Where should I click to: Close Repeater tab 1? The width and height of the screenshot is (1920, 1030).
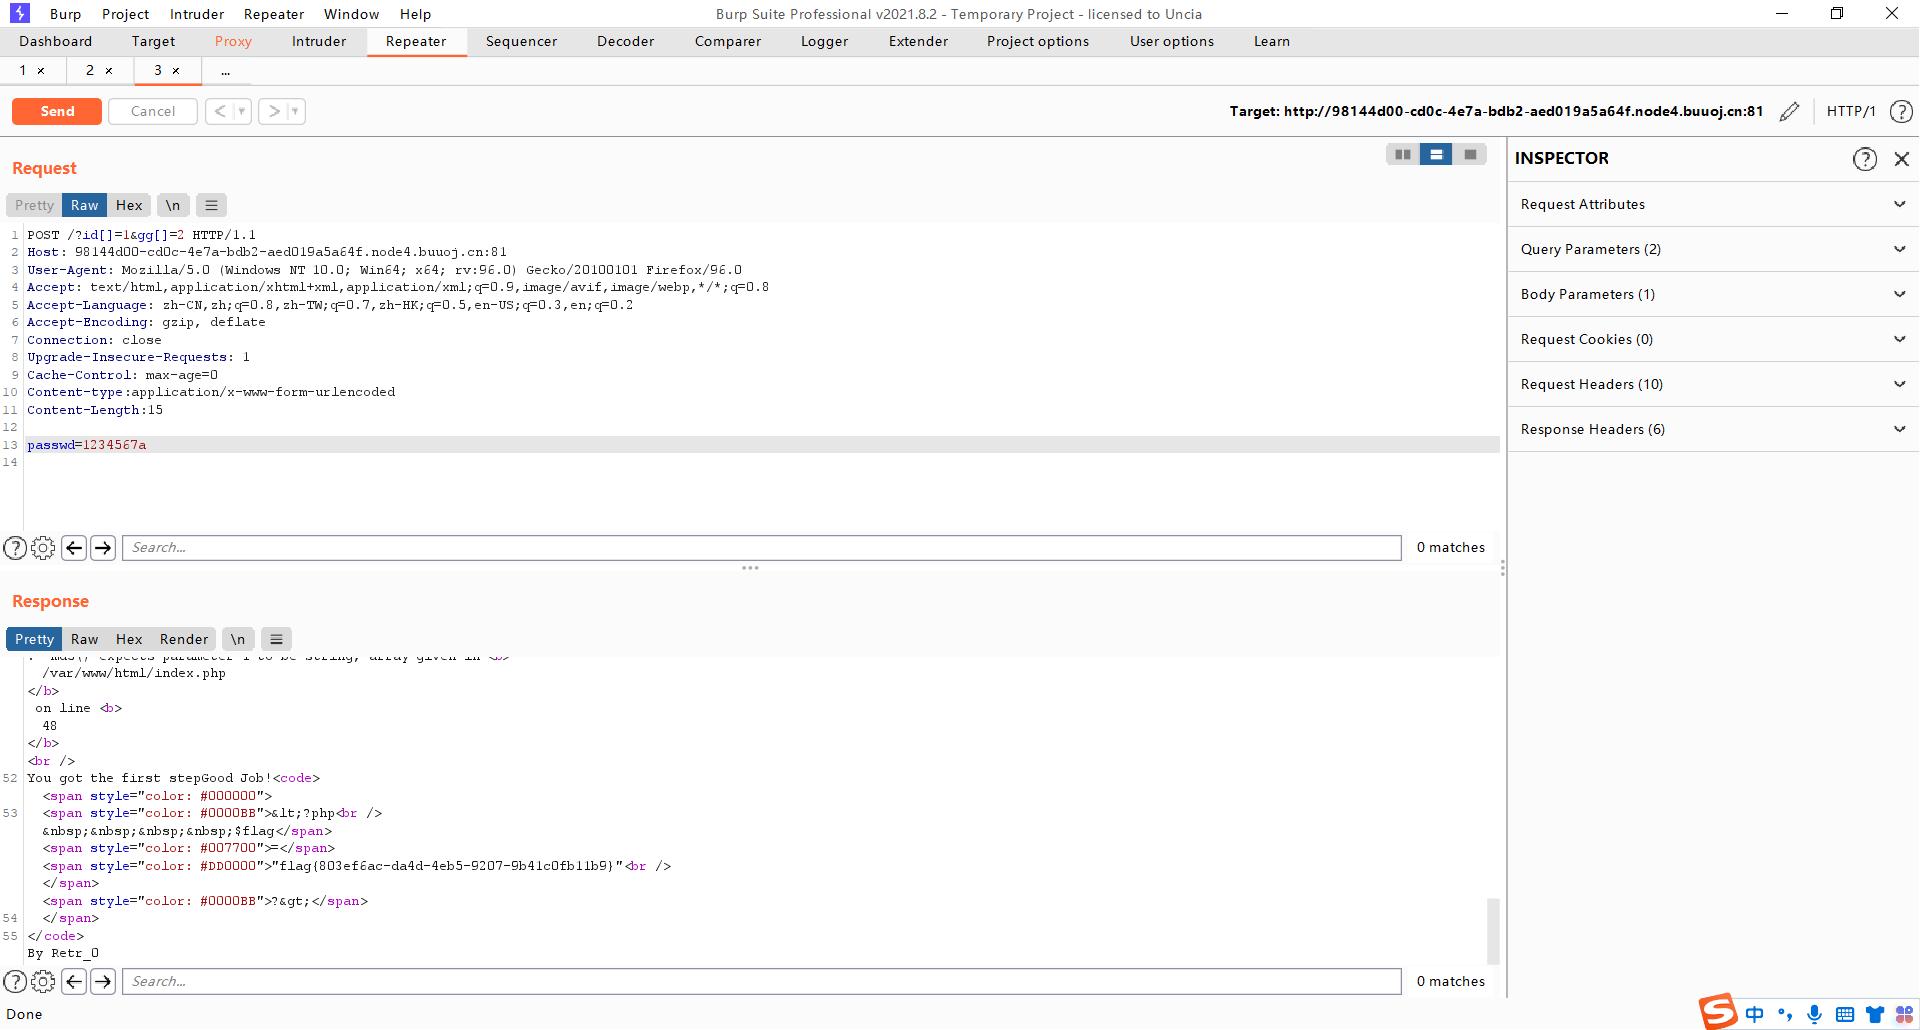(x=41, y=71)
